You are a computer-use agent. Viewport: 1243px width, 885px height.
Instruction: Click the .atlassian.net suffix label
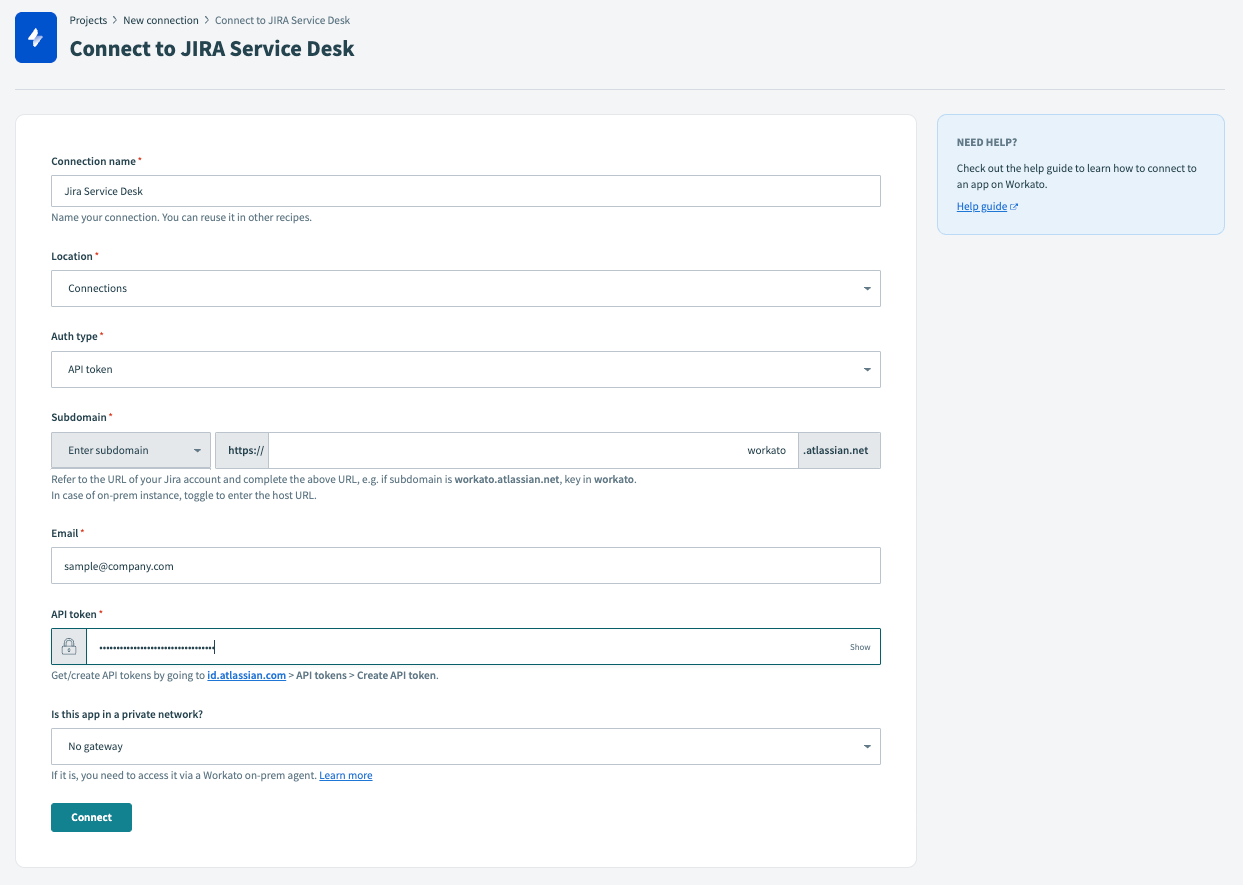tap(838, 450)
